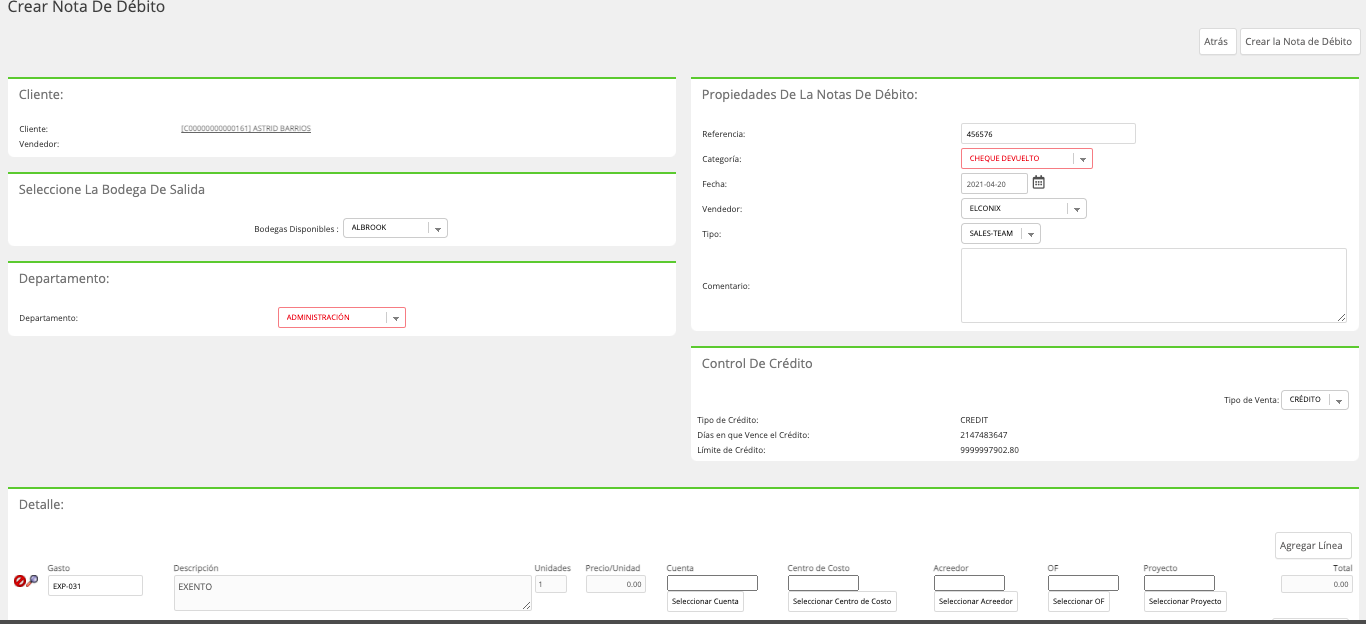Click the red remove line icon
The width and height of the screenshot is (1366, 624).
(20, 581)
